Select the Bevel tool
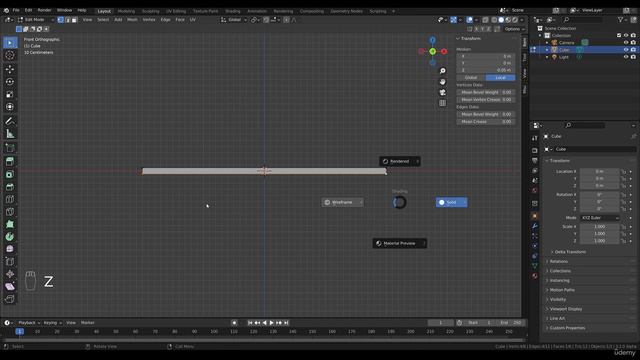640x360 pixels. pyautogui.click(x=10, y=187)
